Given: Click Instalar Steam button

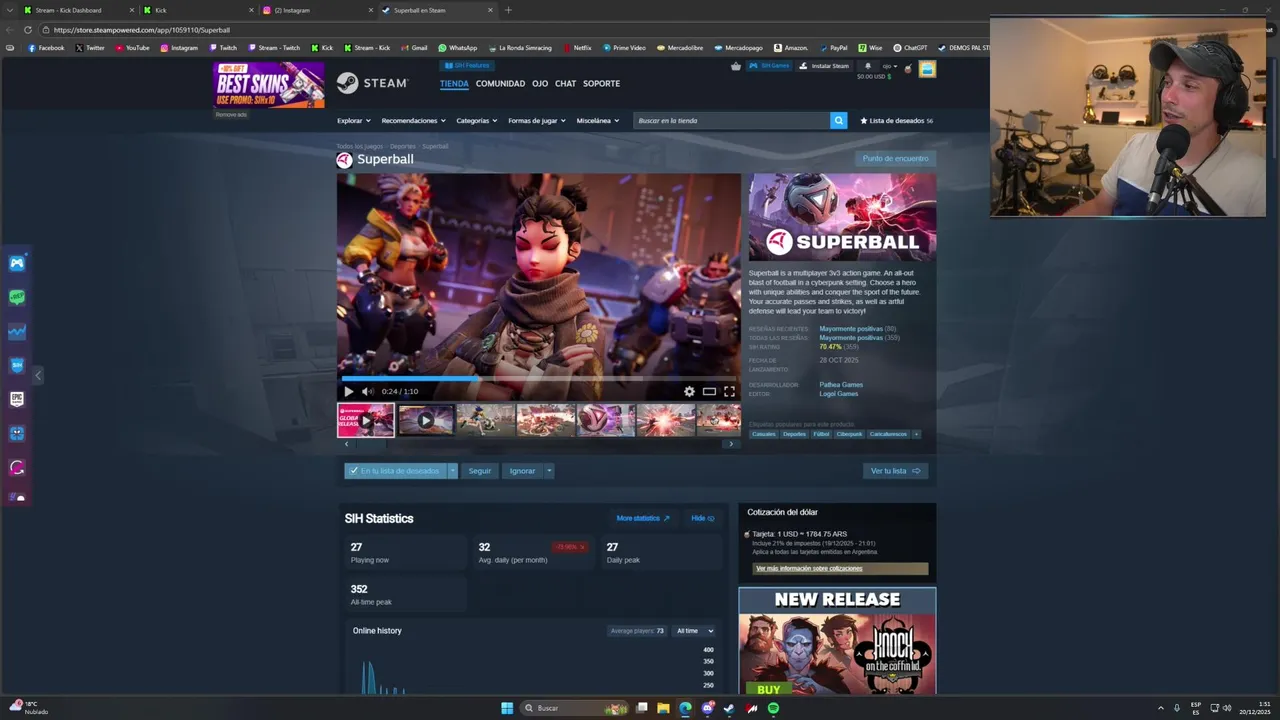Looking at the screenshot, I should (825, 66).
